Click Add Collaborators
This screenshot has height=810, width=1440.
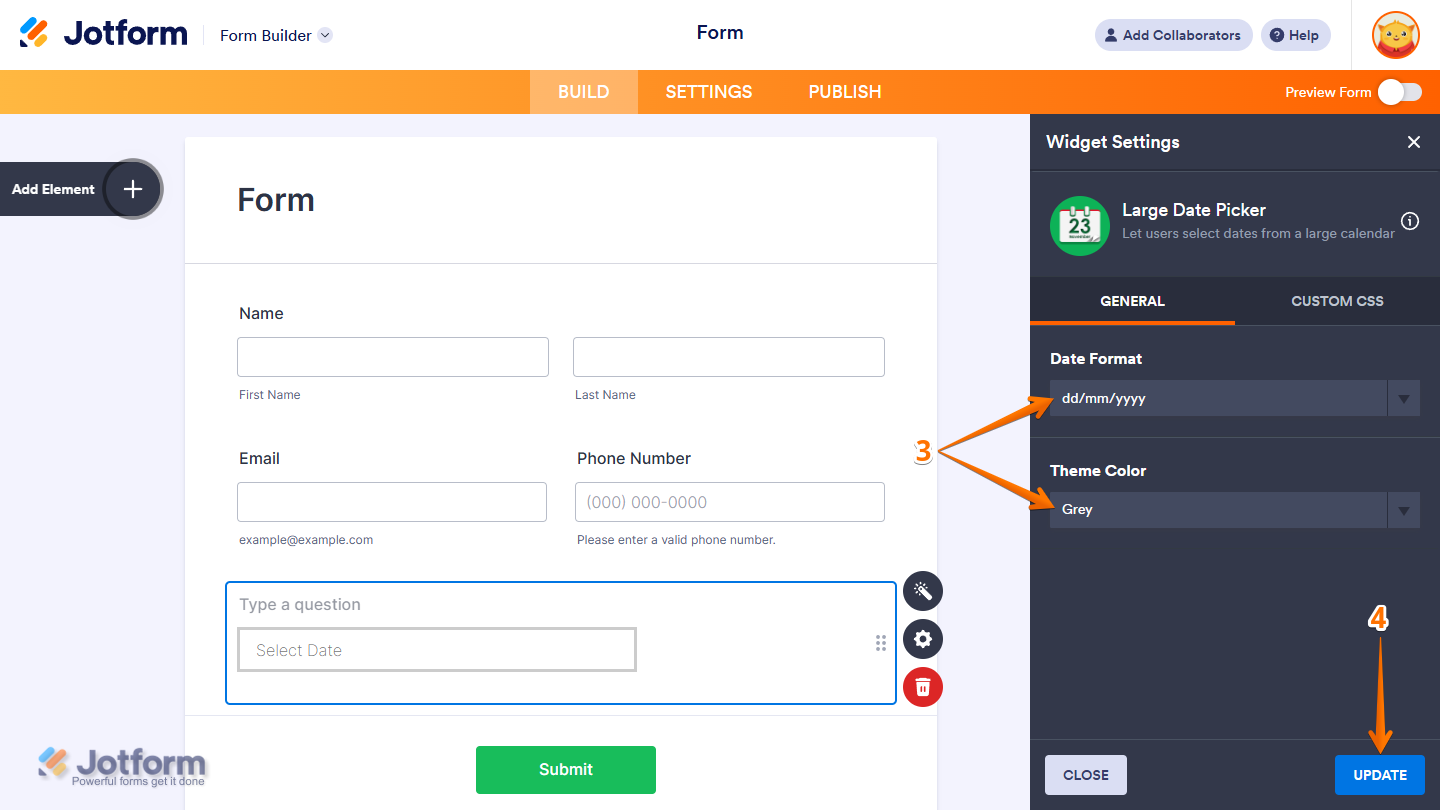[1173, 35]
